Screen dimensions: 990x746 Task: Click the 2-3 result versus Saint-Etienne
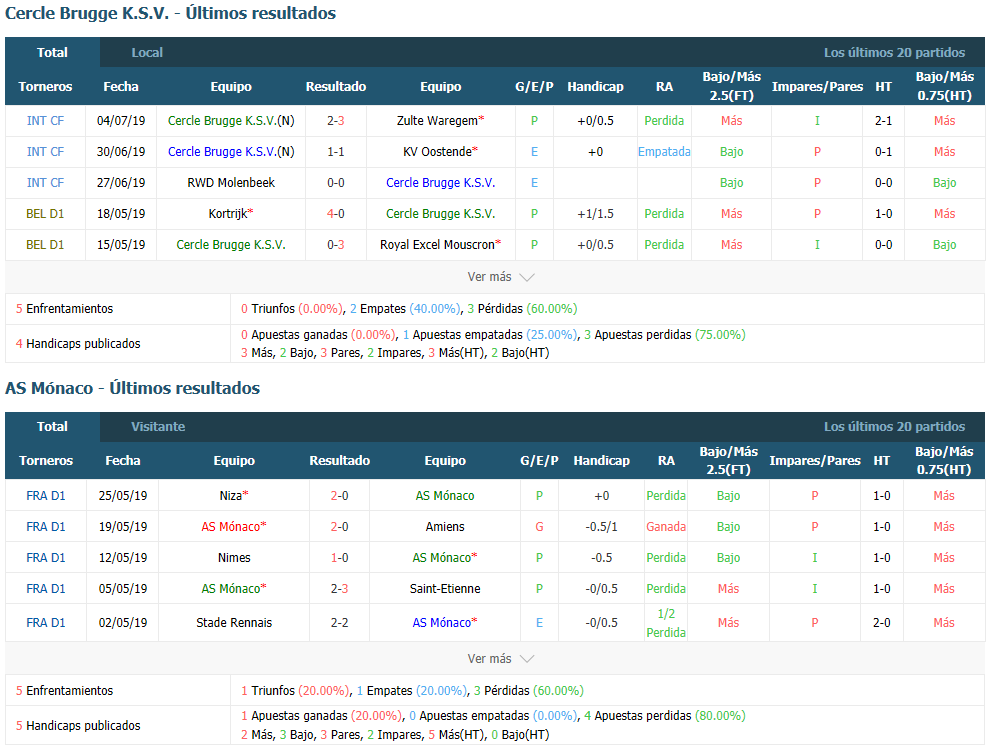(340, 588)
